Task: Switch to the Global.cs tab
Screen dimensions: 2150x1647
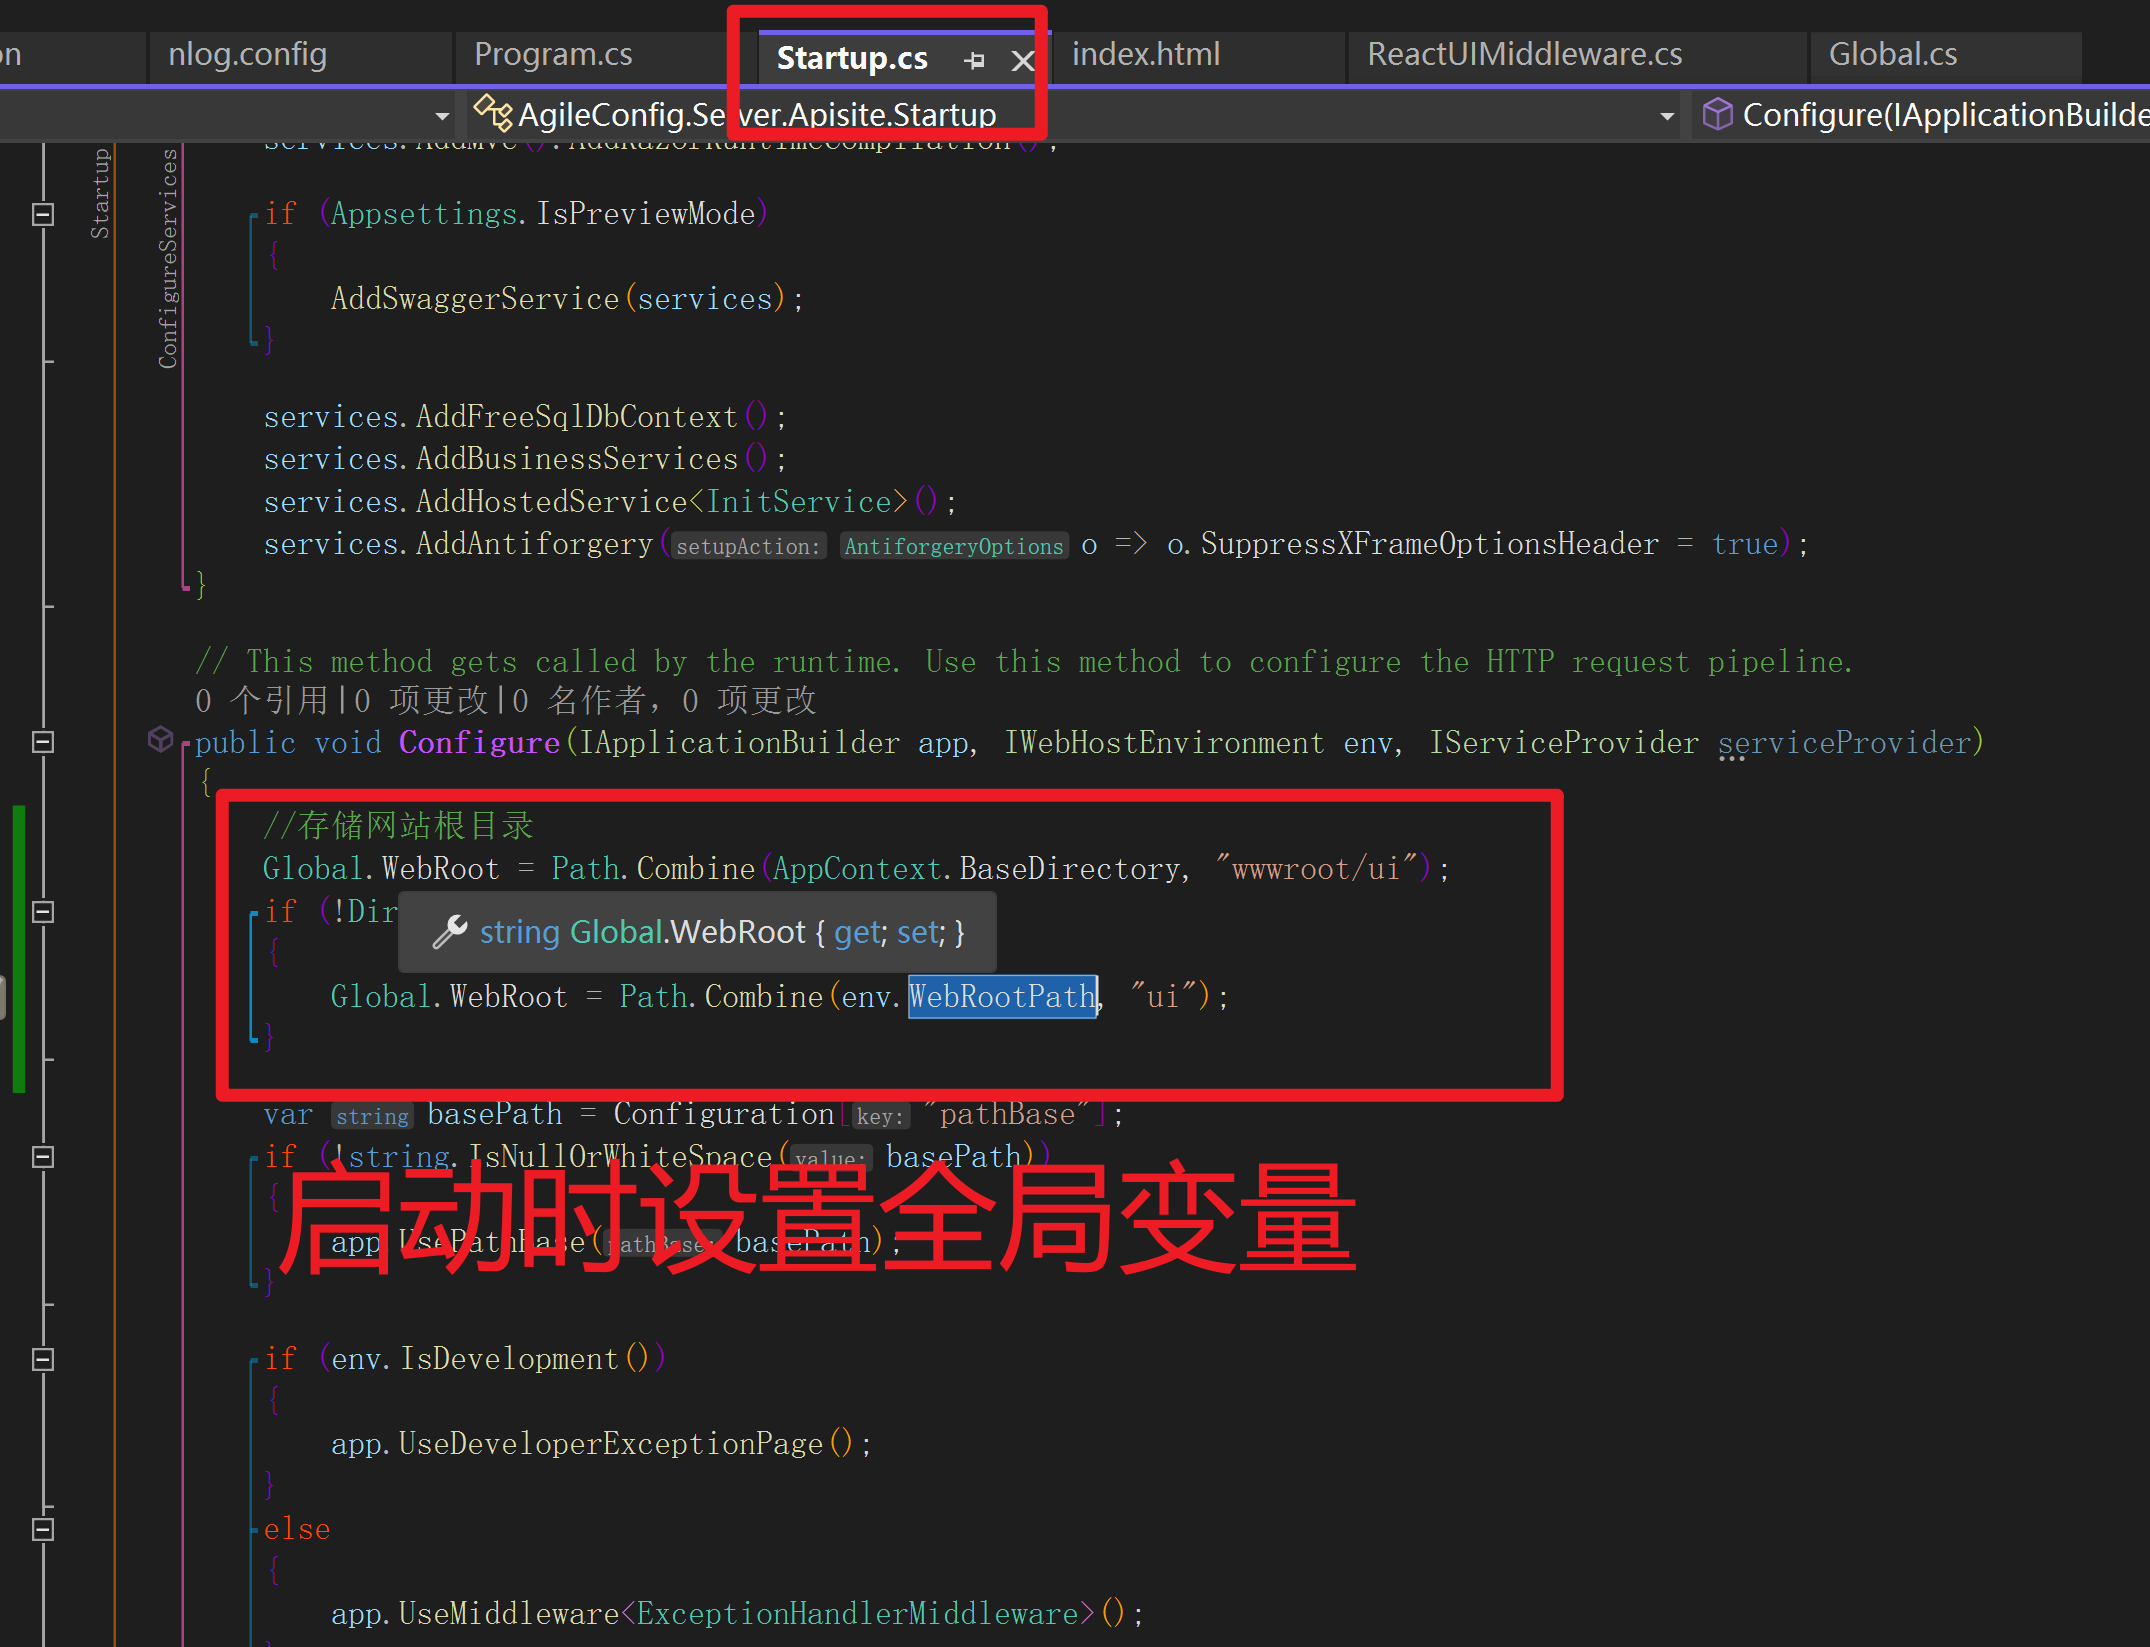Action: point(1893,54)
